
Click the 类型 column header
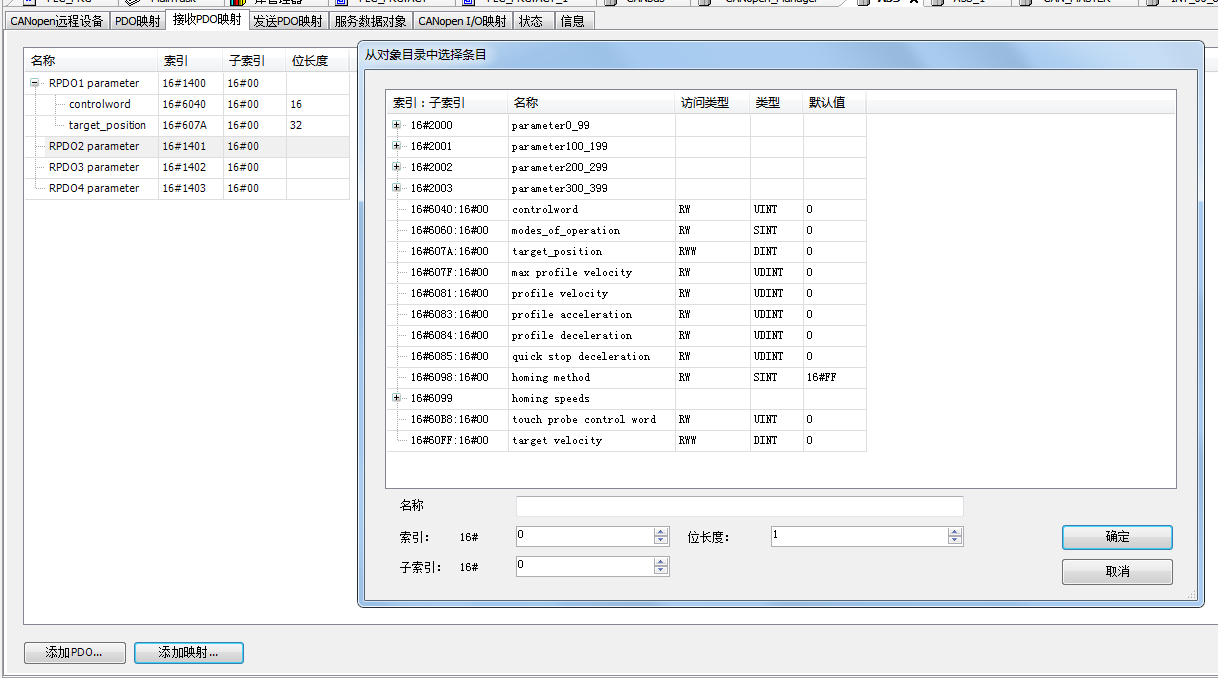776,102
